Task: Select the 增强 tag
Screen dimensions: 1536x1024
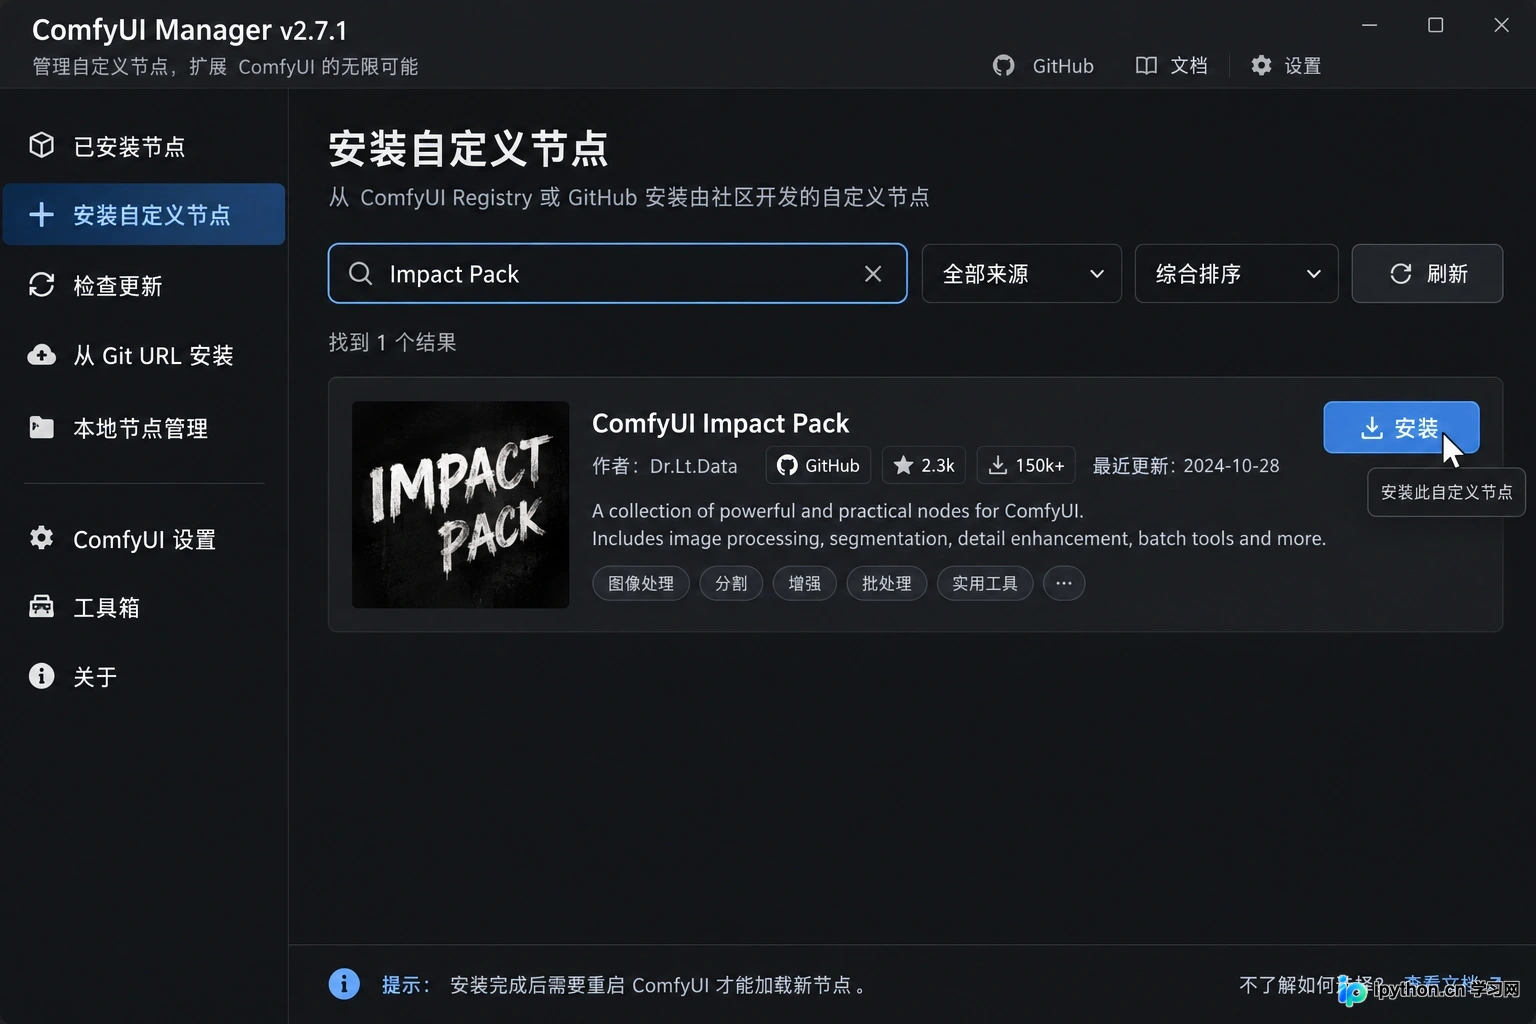Action: [805, 583]
